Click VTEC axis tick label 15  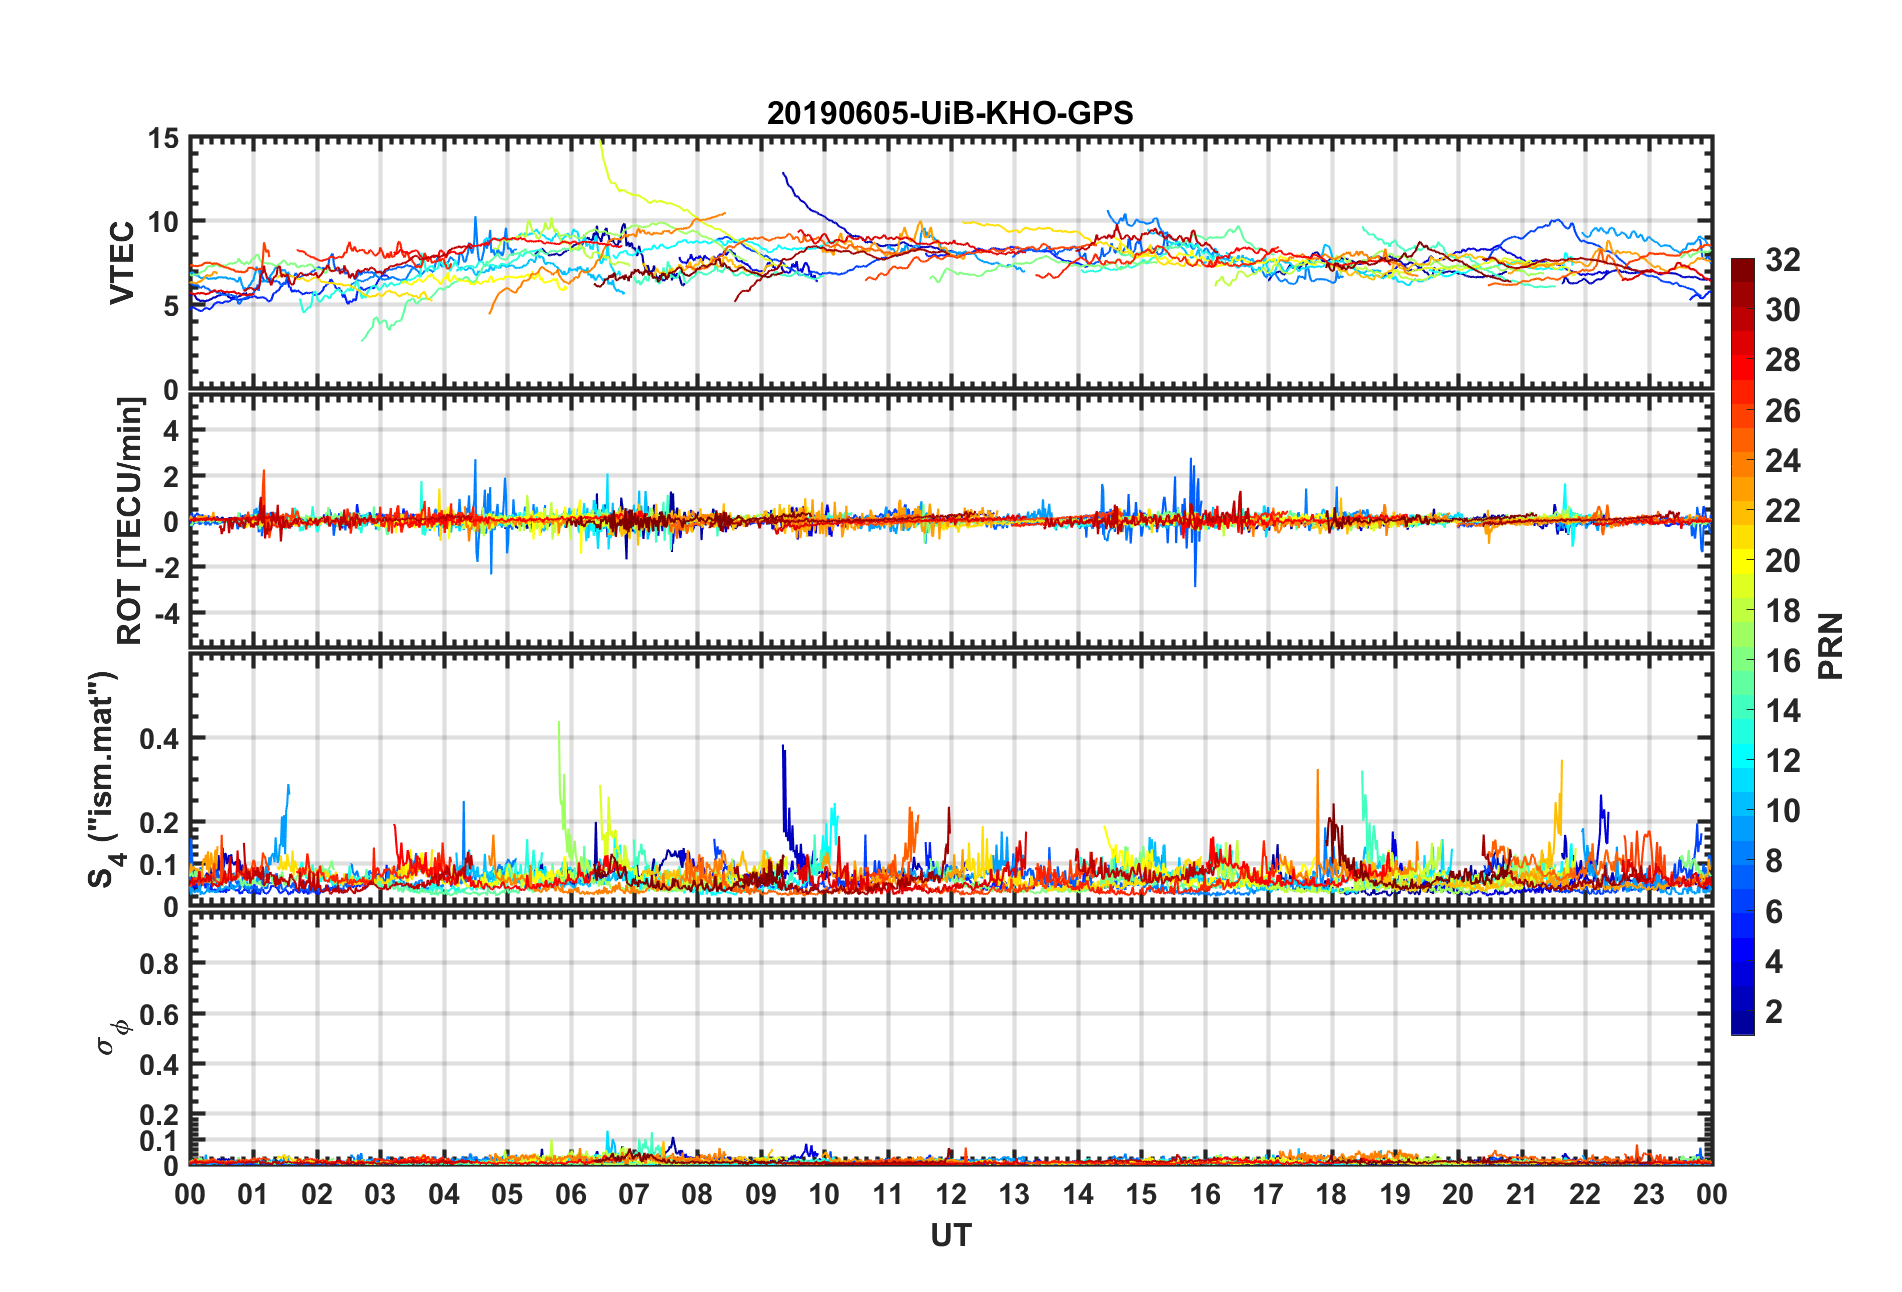coord(163,139)
